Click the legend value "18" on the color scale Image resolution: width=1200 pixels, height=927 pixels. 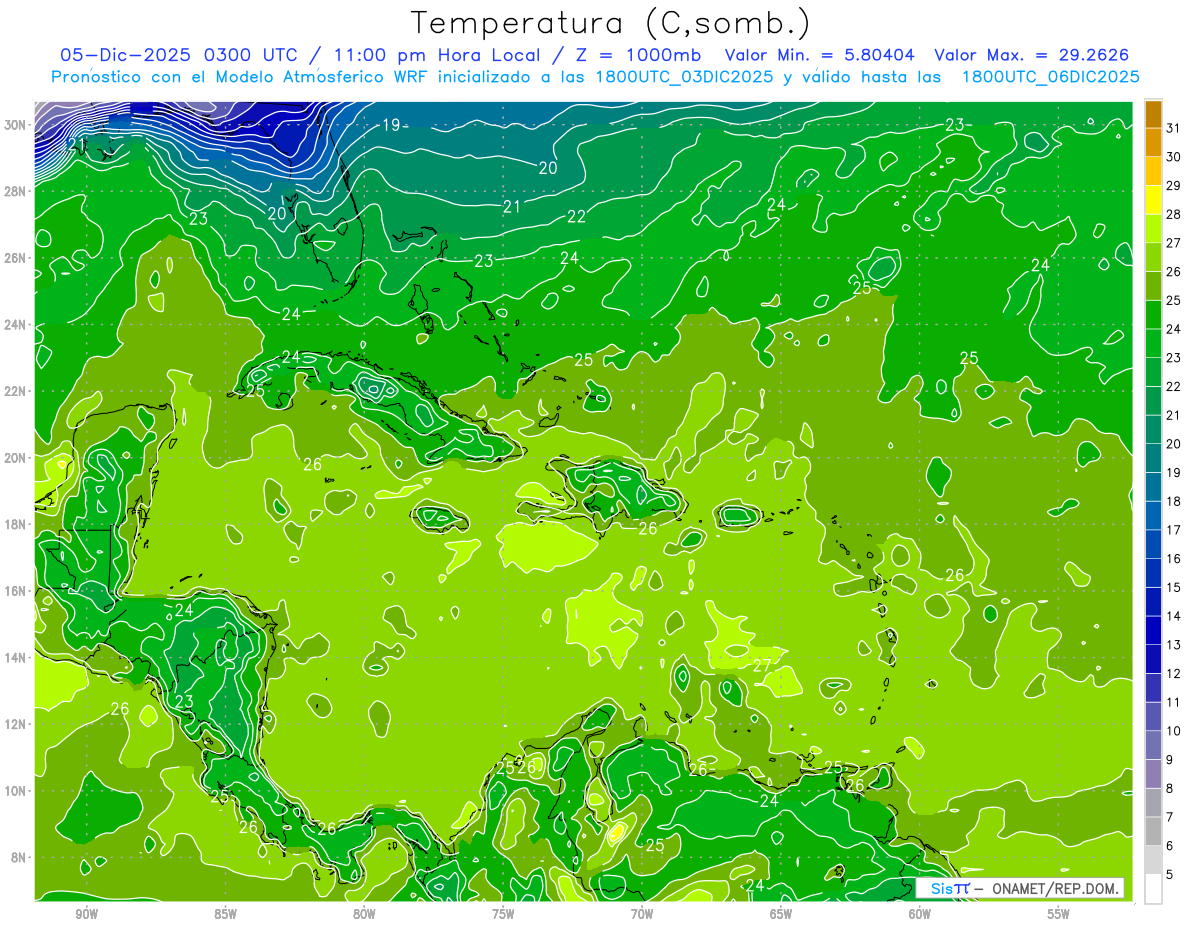[1174, 501]
